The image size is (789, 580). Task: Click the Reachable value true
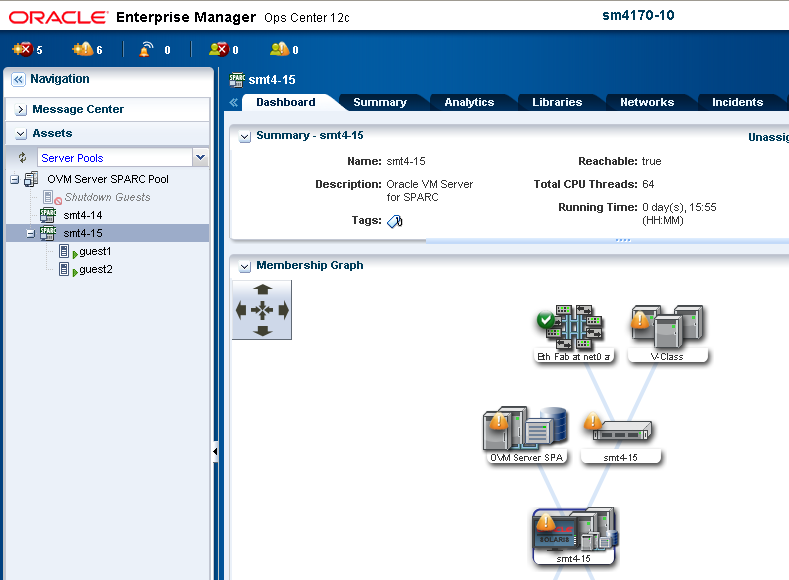(652, 161)
